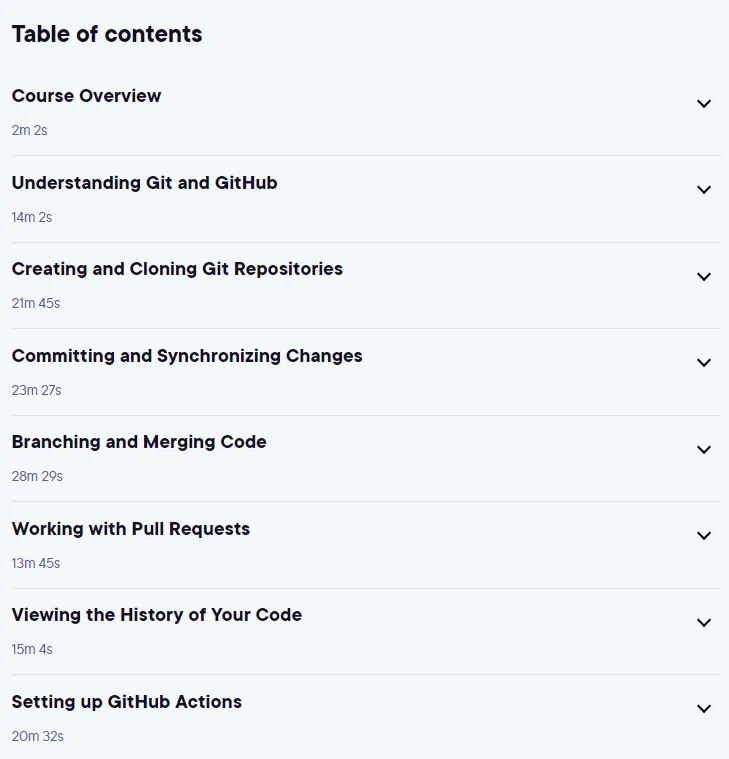The width and height of the screenshot is (729, 759).
Task: Open Creating and Cloning Git Repositories title
Action: tap(177, 269)
